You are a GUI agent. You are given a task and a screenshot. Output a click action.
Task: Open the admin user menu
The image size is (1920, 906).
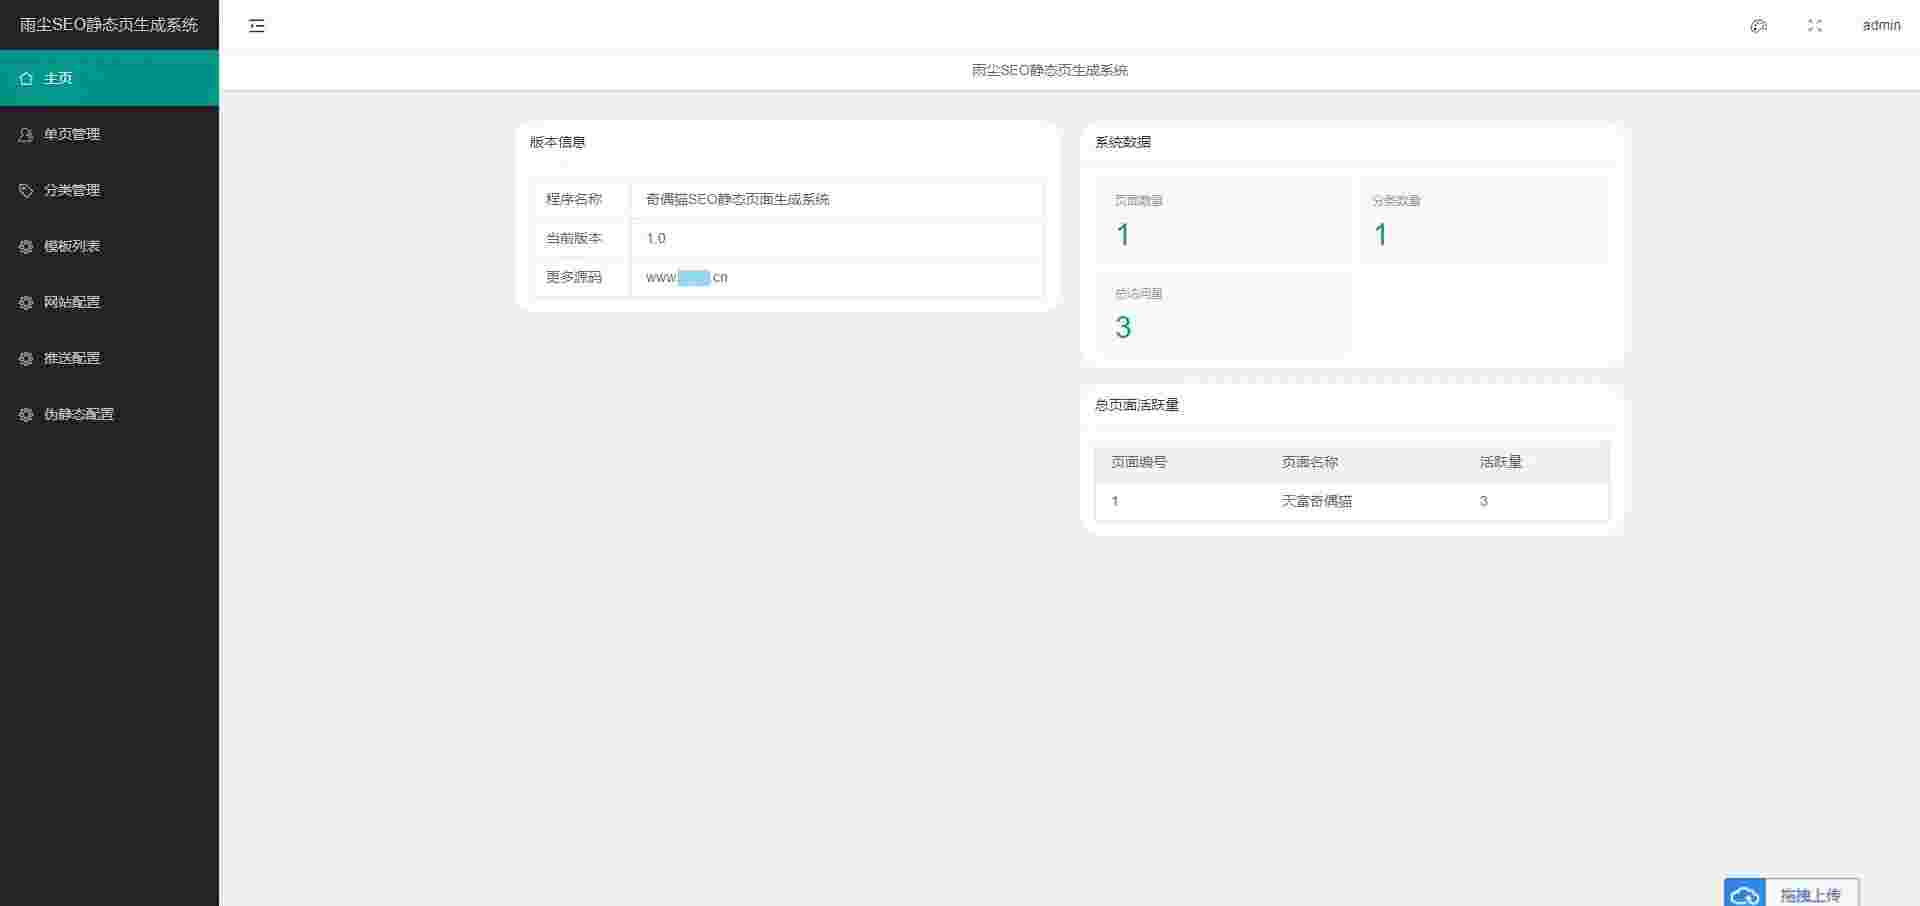click(x=1881, y=25)
